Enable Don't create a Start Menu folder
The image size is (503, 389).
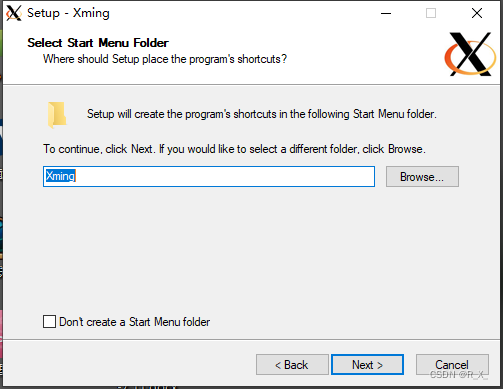[x=49, y=322]
